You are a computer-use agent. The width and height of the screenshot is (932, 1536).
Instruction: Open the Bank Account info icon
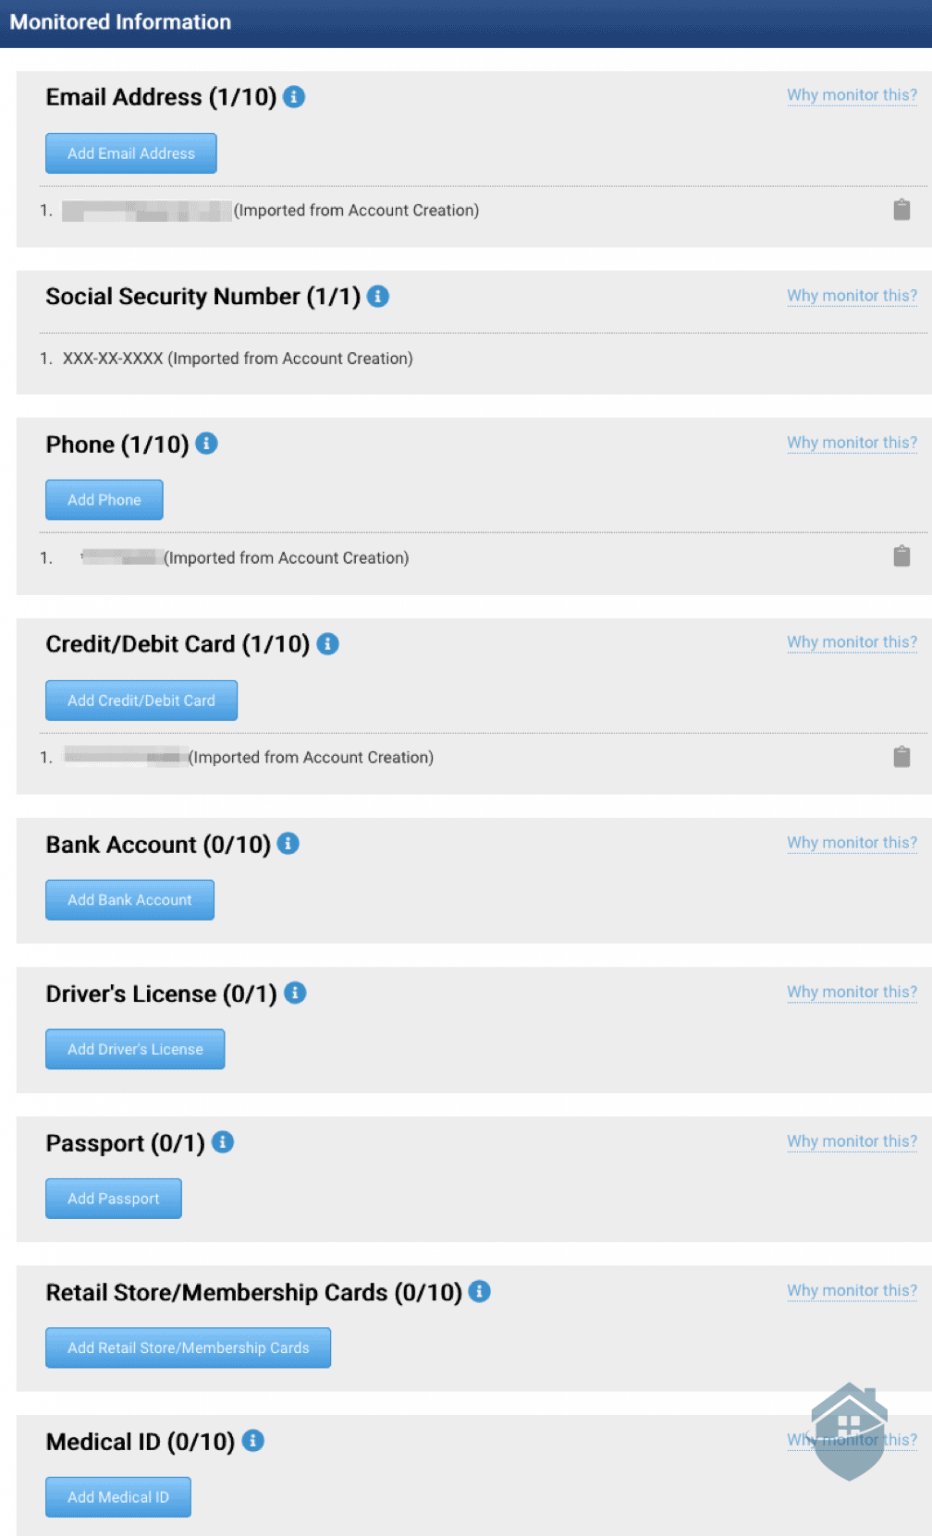(x=287, y=844)
